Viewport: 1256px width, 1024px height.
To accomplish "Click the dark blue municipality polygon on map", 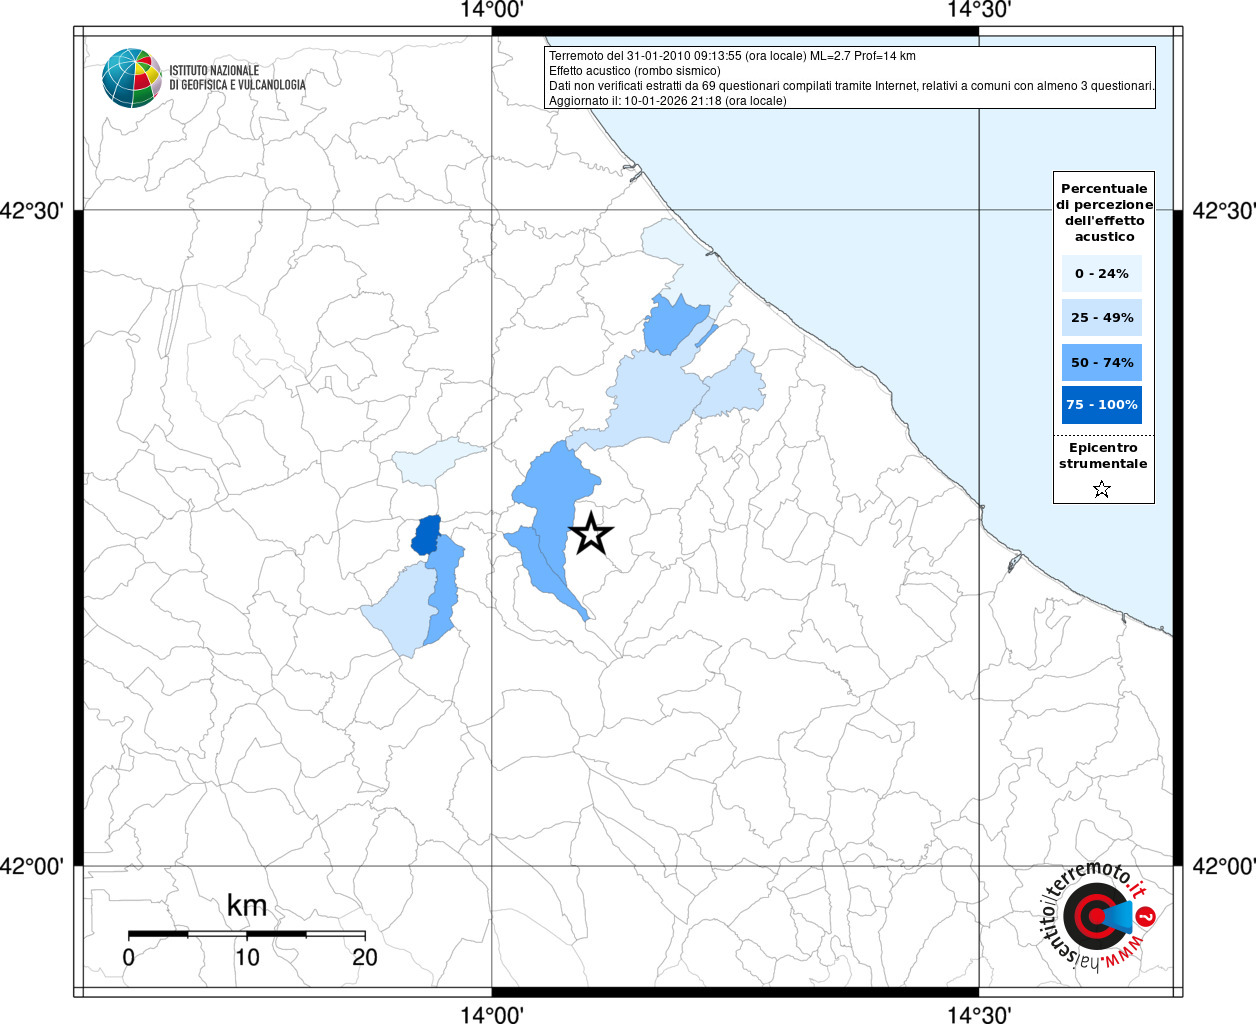I will (426, 535).
